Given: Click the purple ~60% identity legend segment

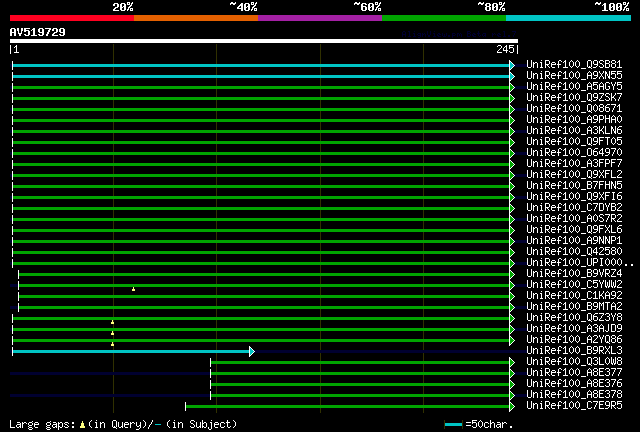Looking at the screenshot, I should (320, 18).
